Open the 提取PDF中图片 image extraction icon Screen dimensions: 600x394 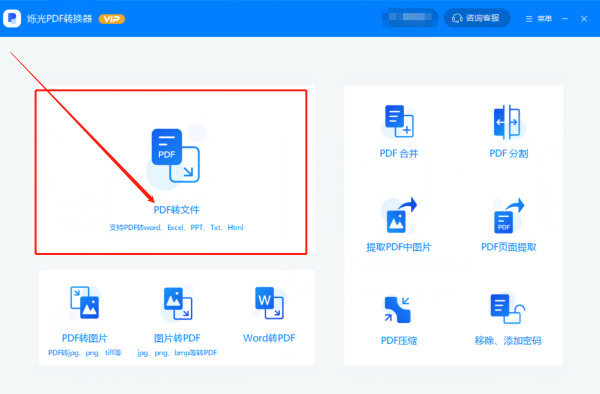pos(401,215)
